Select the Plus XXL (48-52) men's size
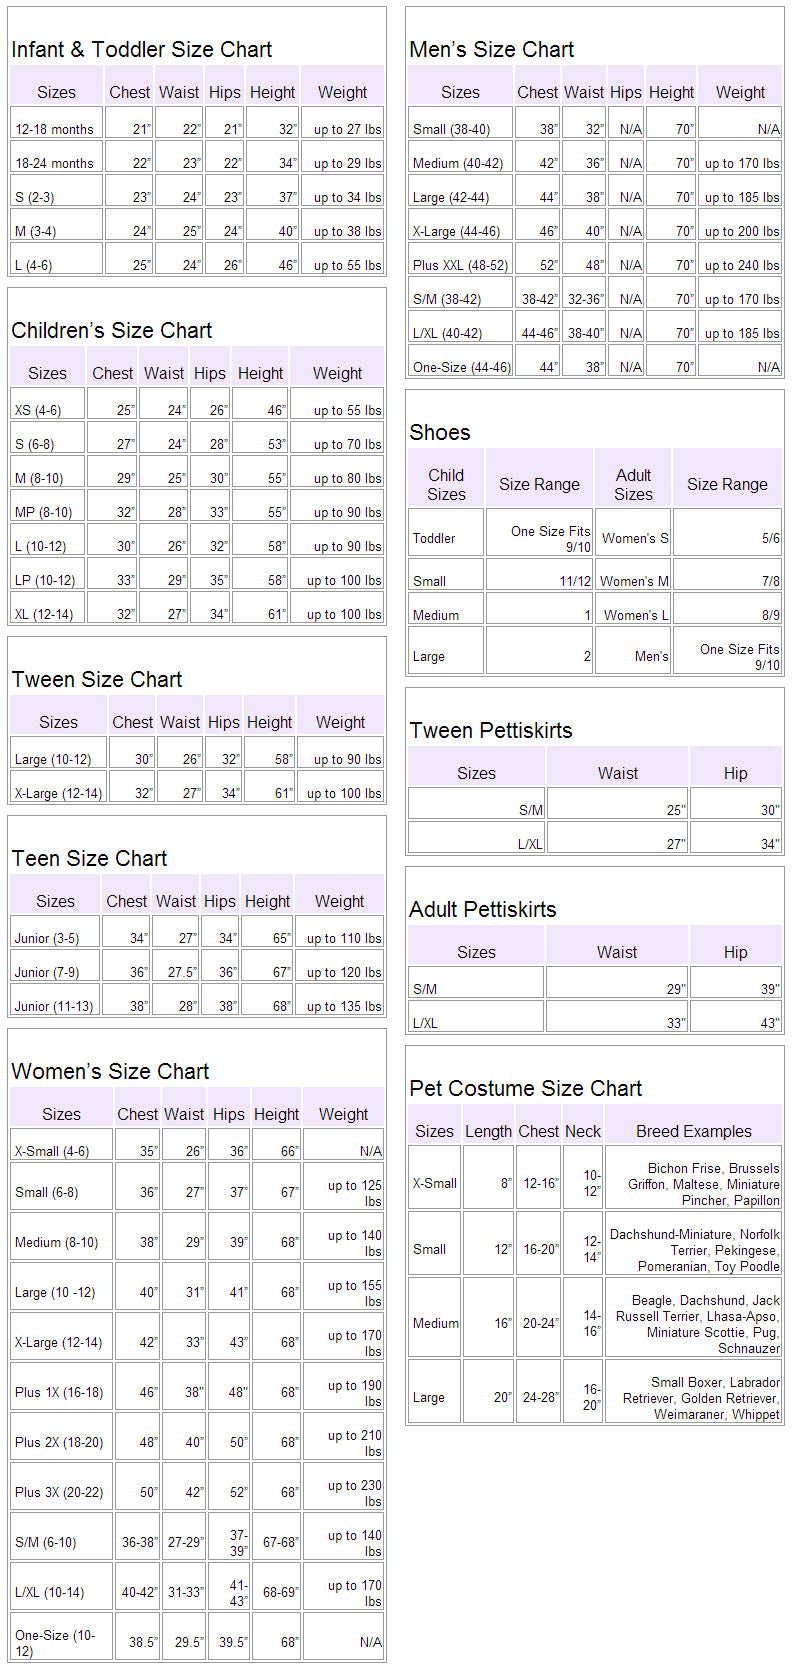The height and width of the screenshot is (1674, 798). click(x=460, y=265)
